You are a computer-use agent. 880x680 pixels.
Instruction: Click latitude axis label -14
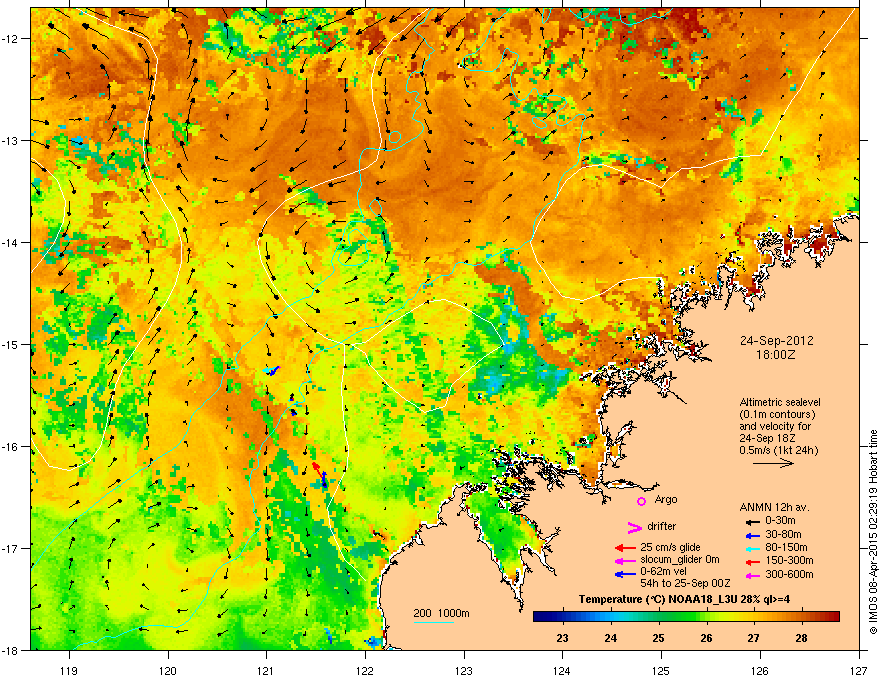(x=10, y=243)
